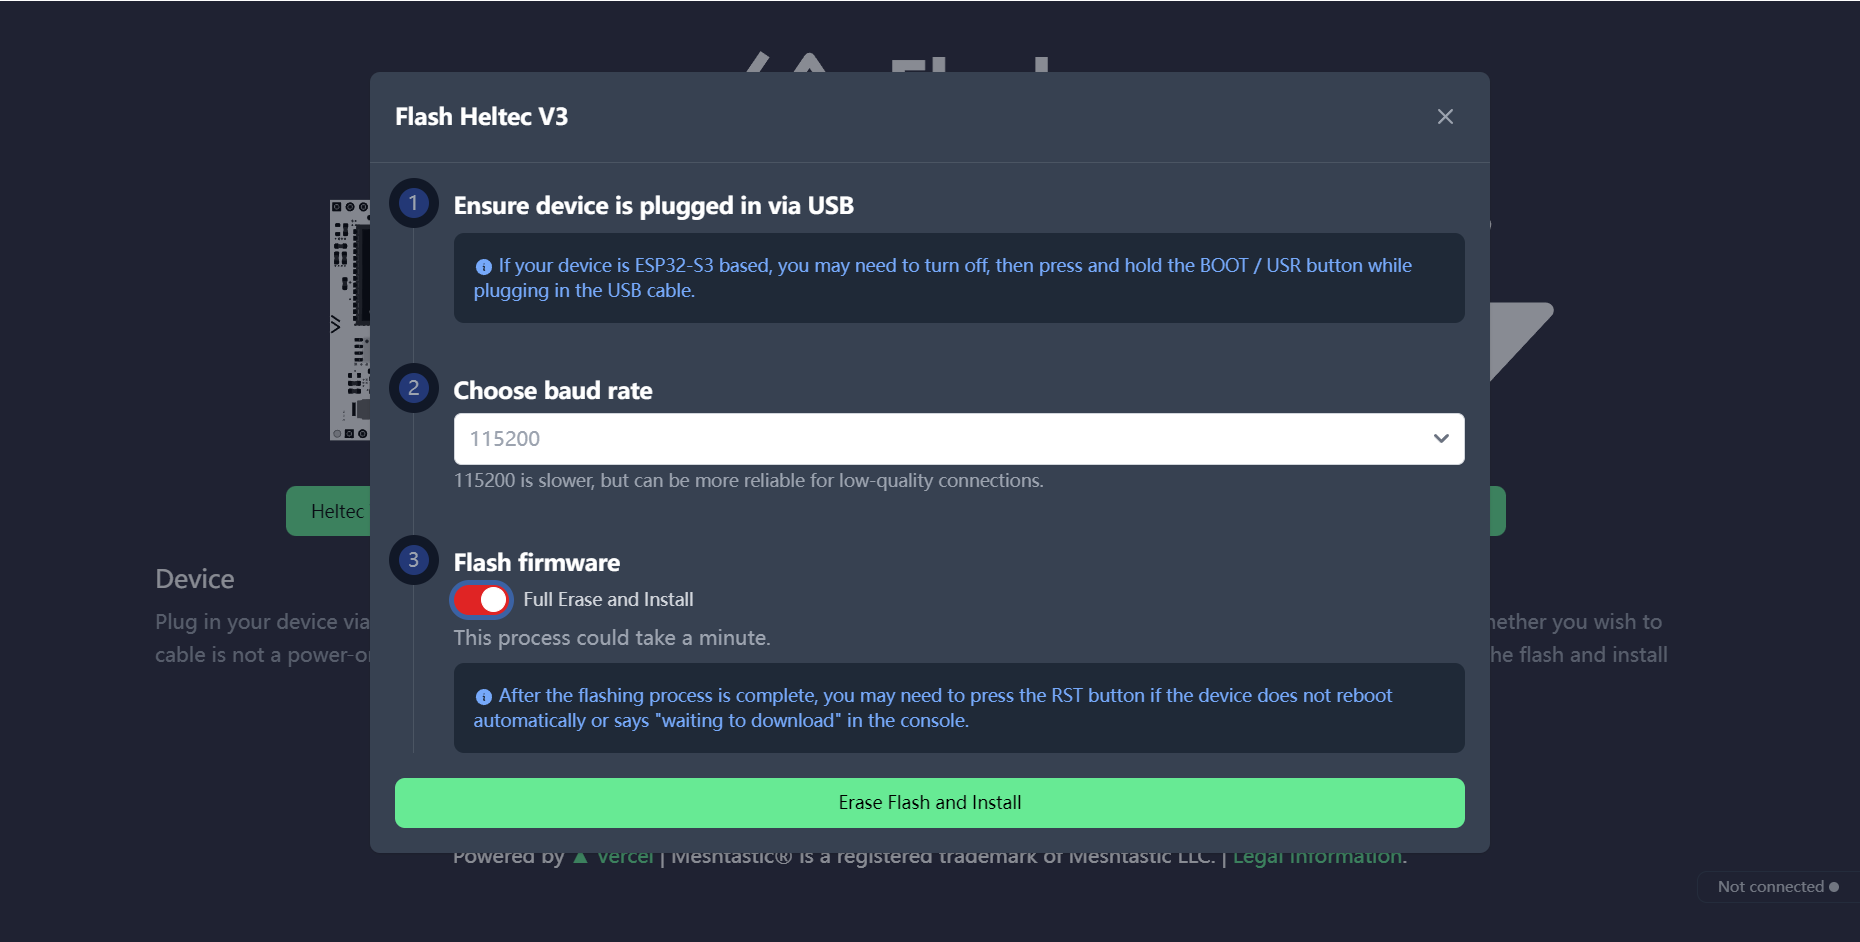The width and height of the screenshot is (1860, 942).
Task: Click the Choose baud rate heading
Action: pyautogui.click(x=553, y=391)
